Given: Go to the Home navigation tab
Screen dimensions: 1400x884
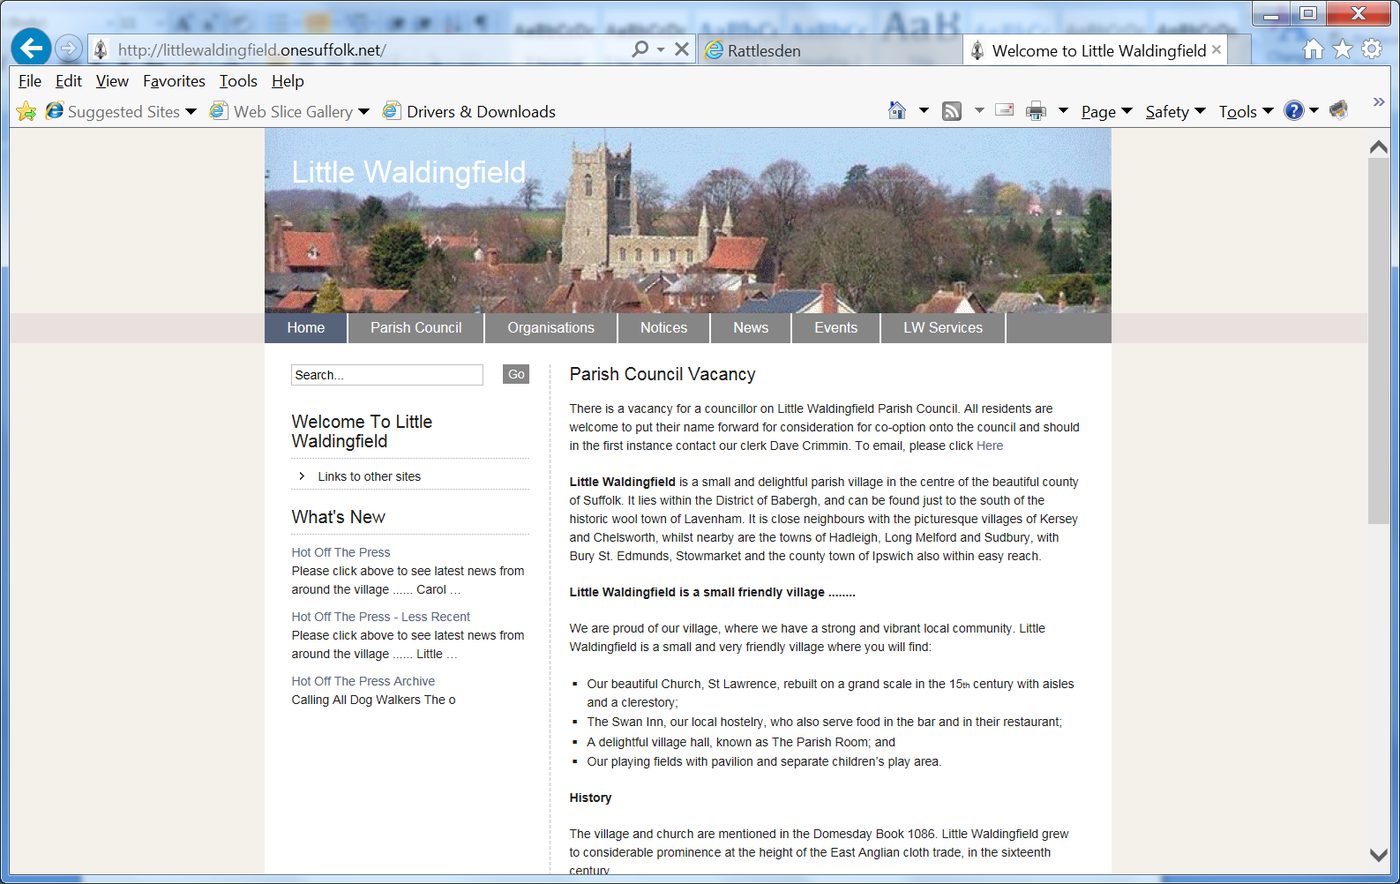Looking at the screenshot, I should (x=306, y=328).
